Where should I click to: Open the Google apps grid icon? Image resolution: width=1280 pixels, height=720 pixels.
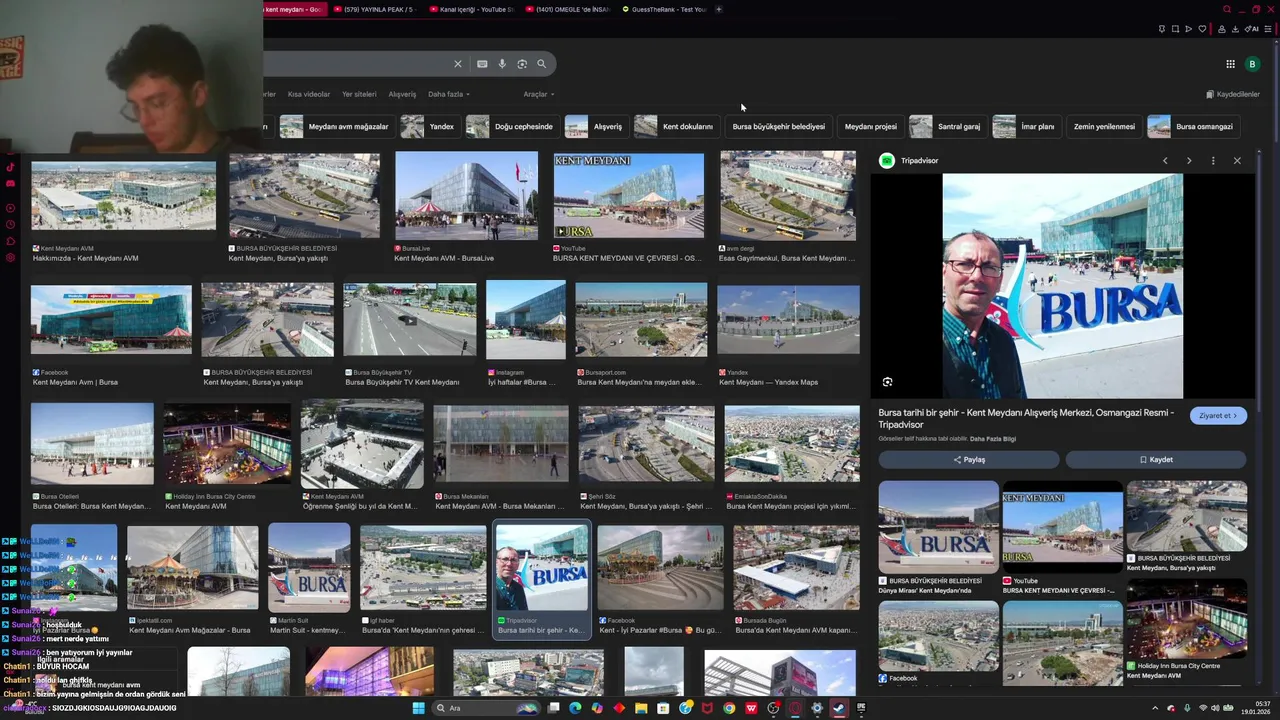[x=1230, y=64]
